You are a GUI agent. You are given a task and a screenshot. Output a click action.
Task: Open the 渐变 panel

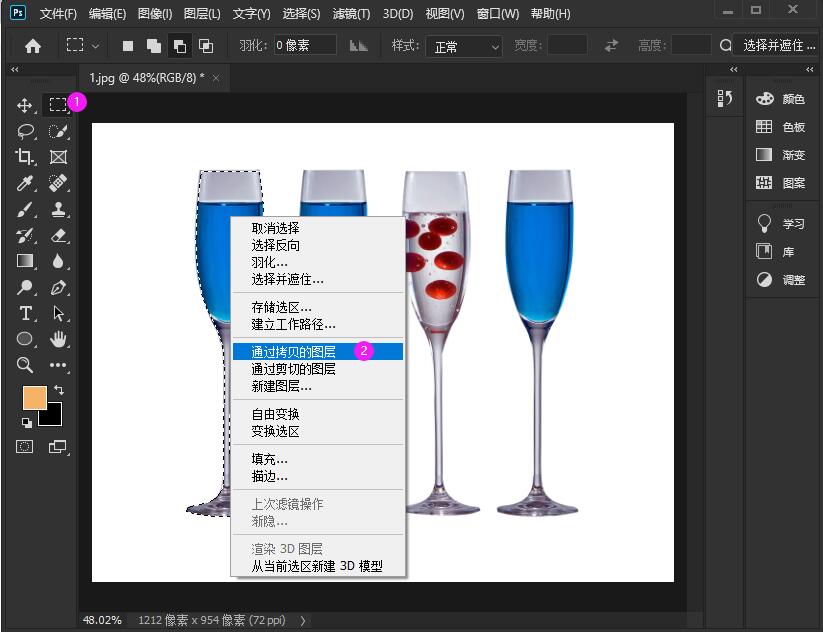[x=780, y=155]
